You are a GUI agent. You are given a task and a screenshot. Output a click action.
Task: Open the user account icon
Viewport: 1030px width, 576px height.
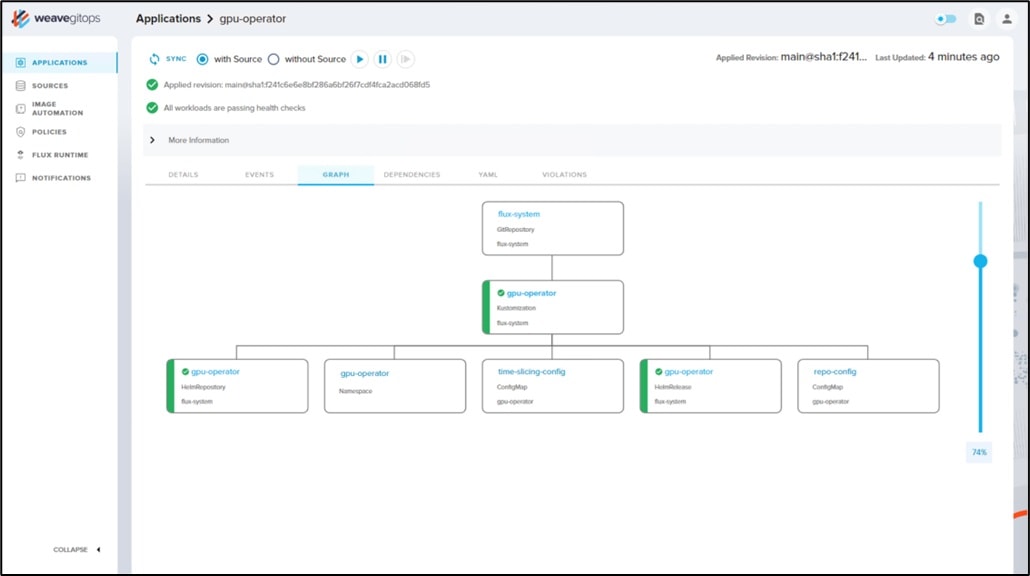tap(1006, 19)
